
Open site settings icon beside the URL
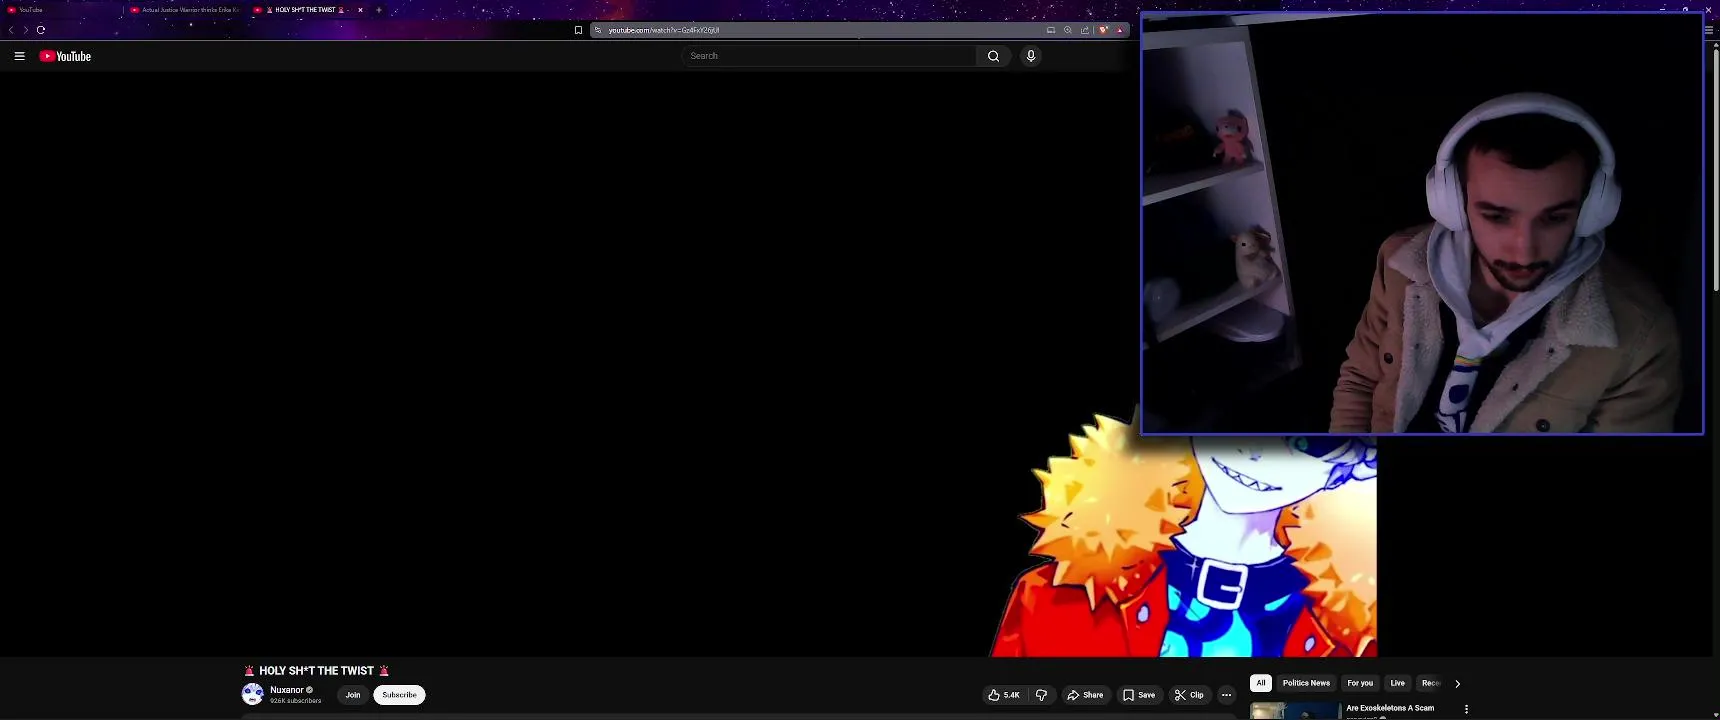click(598, 30)
